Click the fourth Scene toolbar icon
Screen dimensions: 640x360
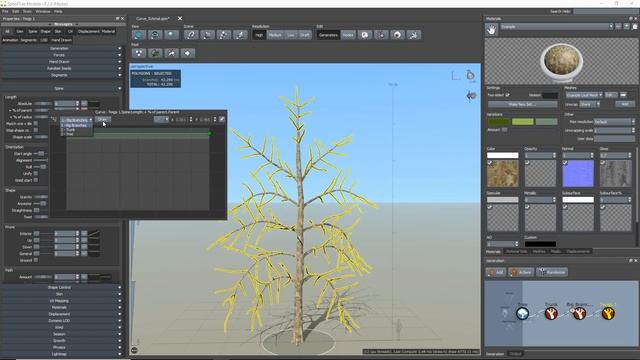click(240, 35)
